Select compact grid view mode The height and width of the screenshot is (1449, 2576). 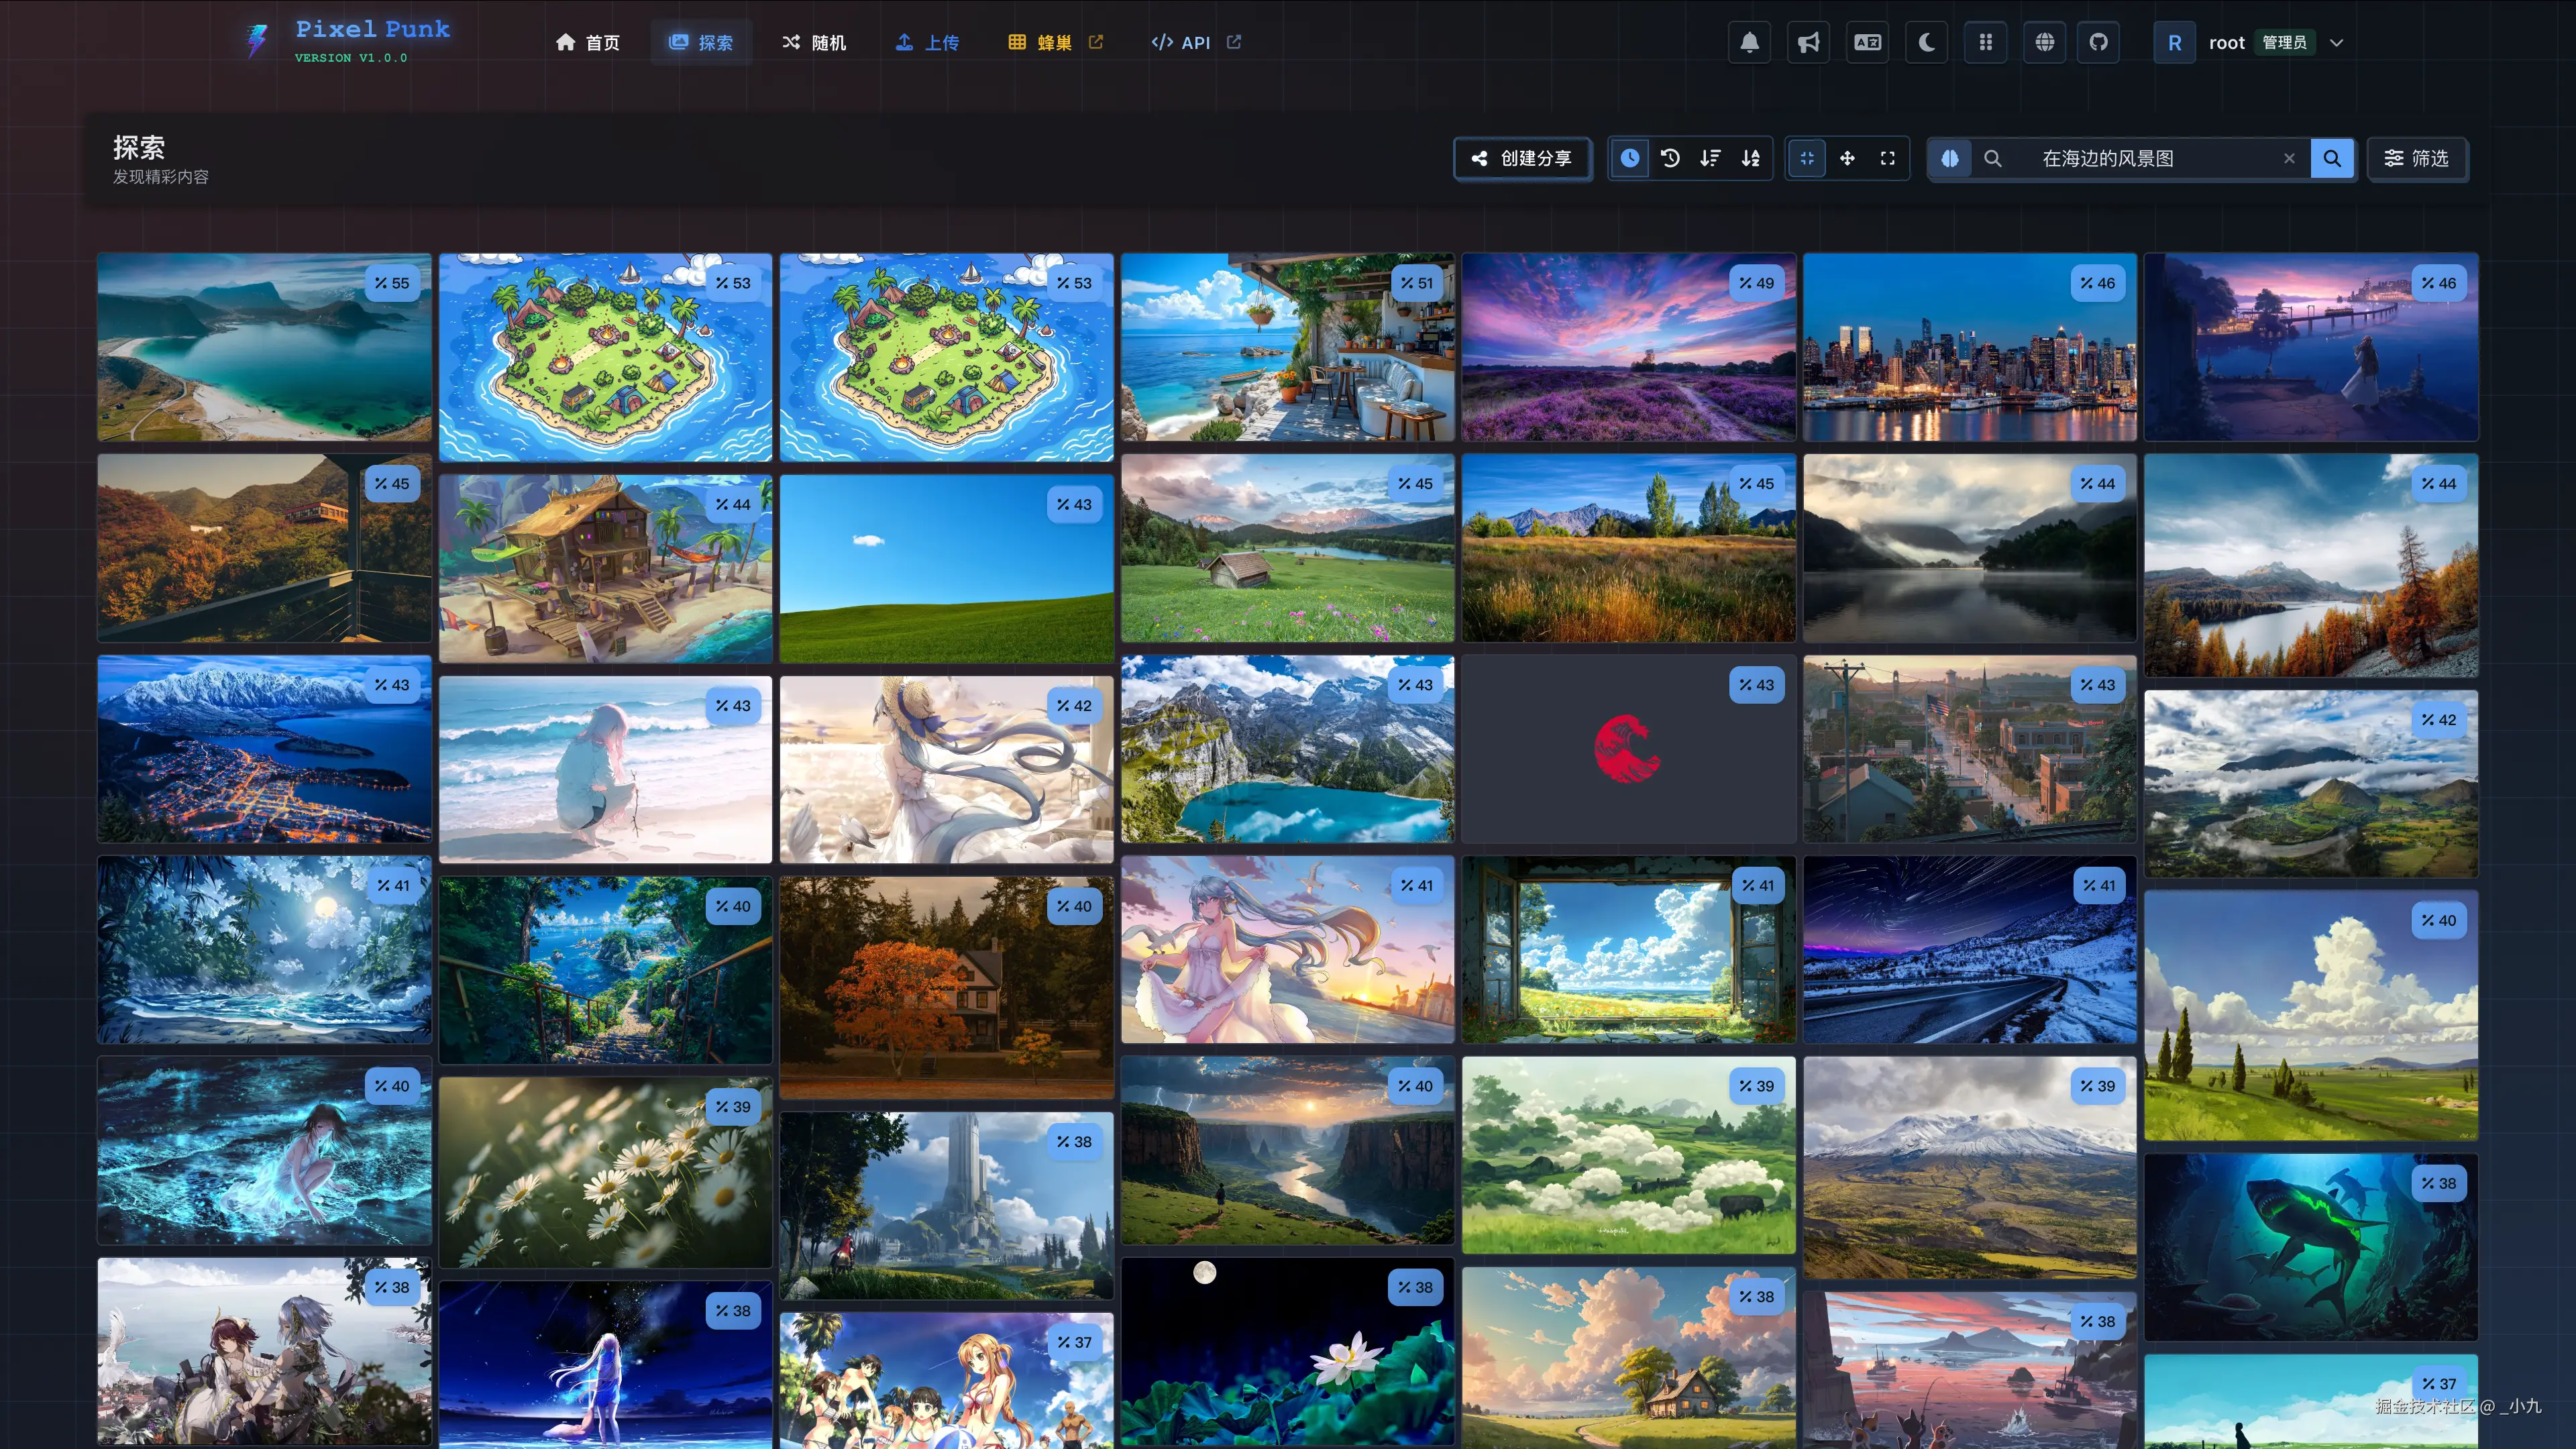(x=1807, y=158)
